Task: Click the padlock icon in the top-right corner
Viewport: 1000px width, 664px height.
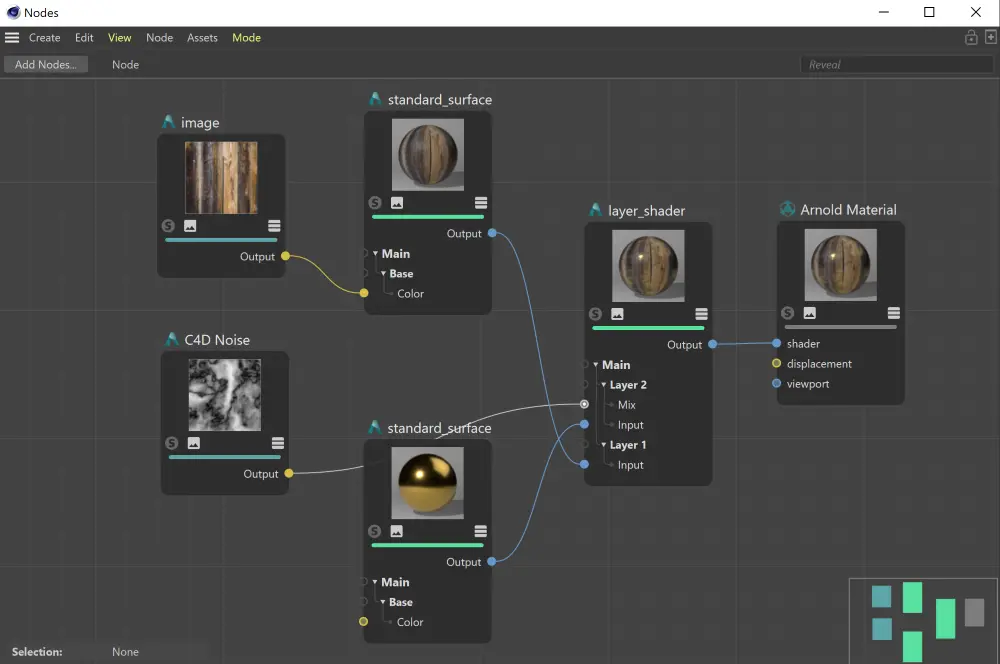Action: (x=970, y=37)
